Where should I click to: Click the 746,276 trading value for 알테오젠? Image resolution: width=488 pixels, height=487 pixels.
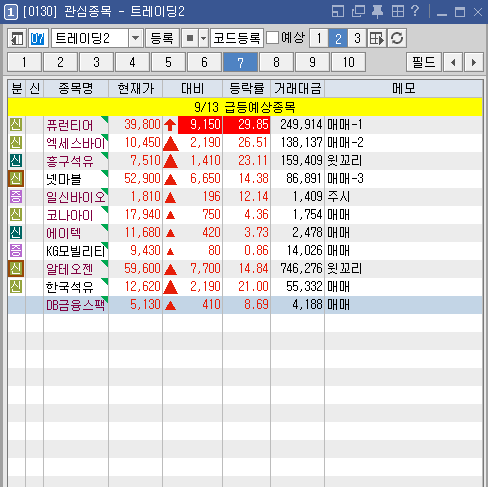click(301, 269)
